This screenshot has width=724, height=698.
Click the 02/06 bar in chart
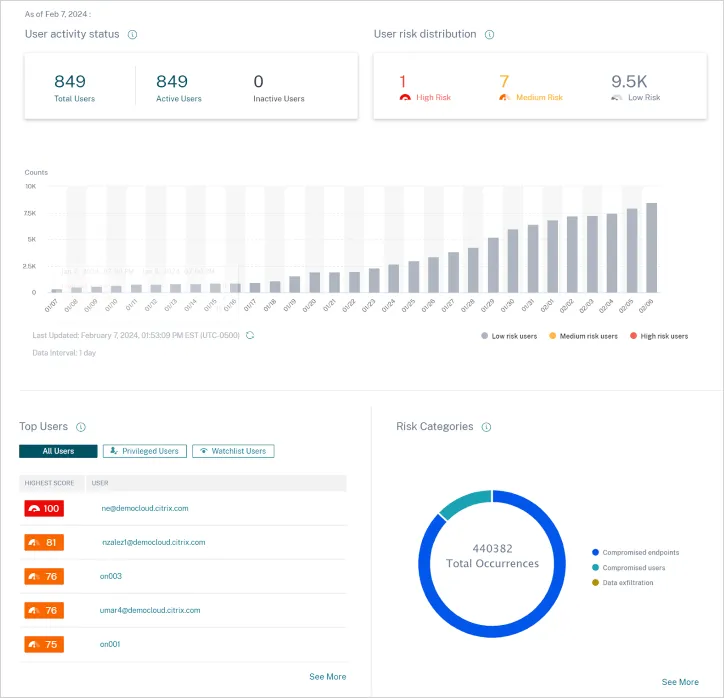coord(651,248)
